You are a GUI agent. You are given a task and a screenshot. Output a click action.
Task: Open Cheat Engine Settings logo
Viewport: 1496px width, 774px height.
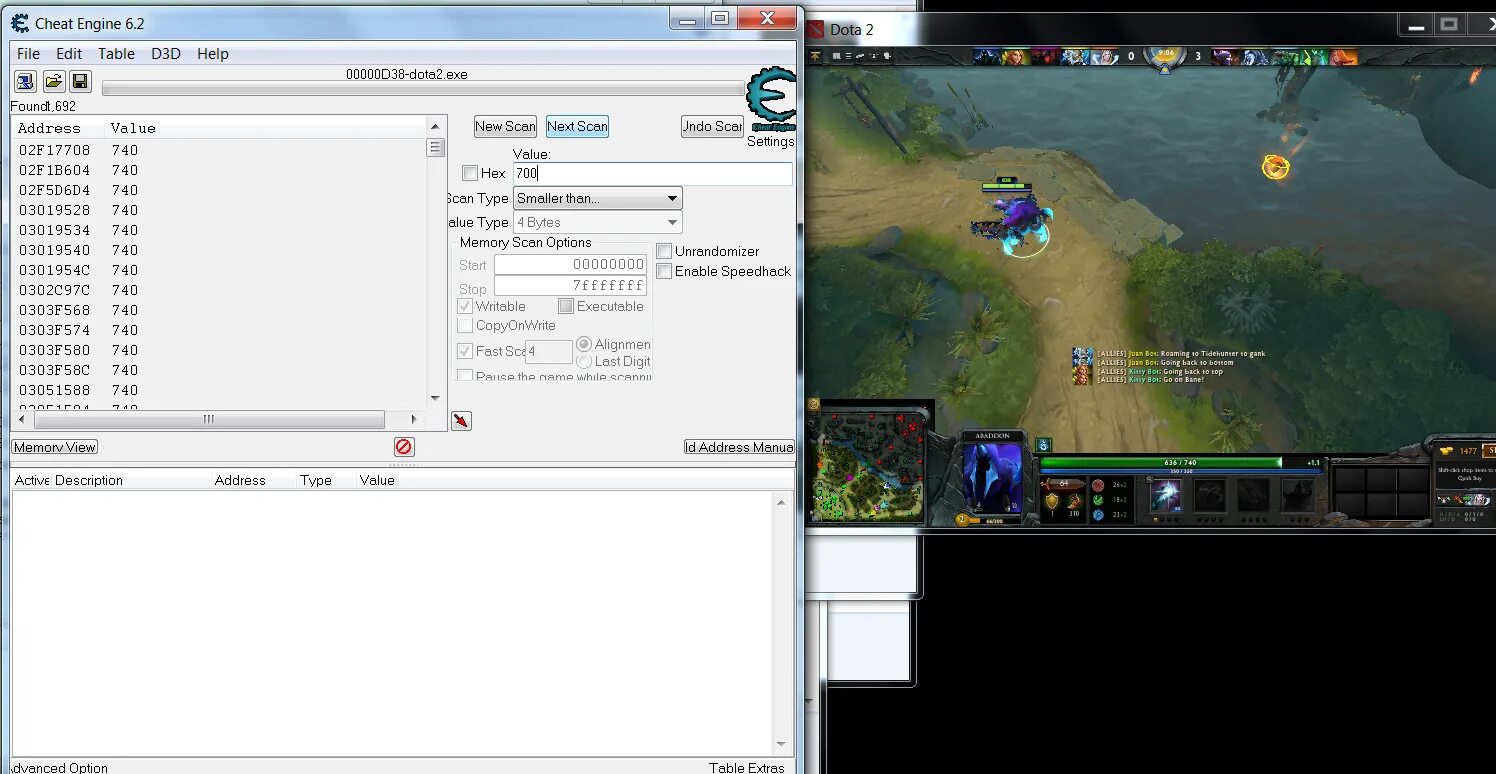point(771,100)
